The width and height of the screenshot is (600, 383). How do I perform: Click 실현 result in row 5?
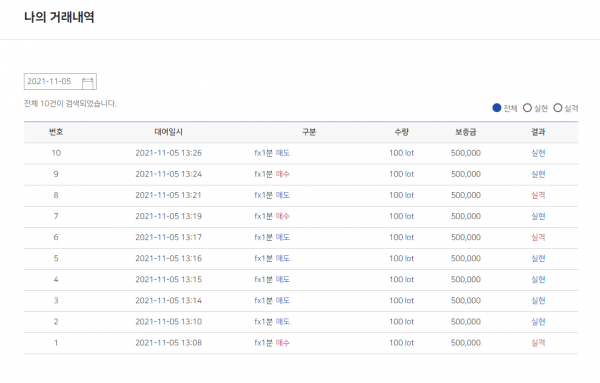(538, 258)
